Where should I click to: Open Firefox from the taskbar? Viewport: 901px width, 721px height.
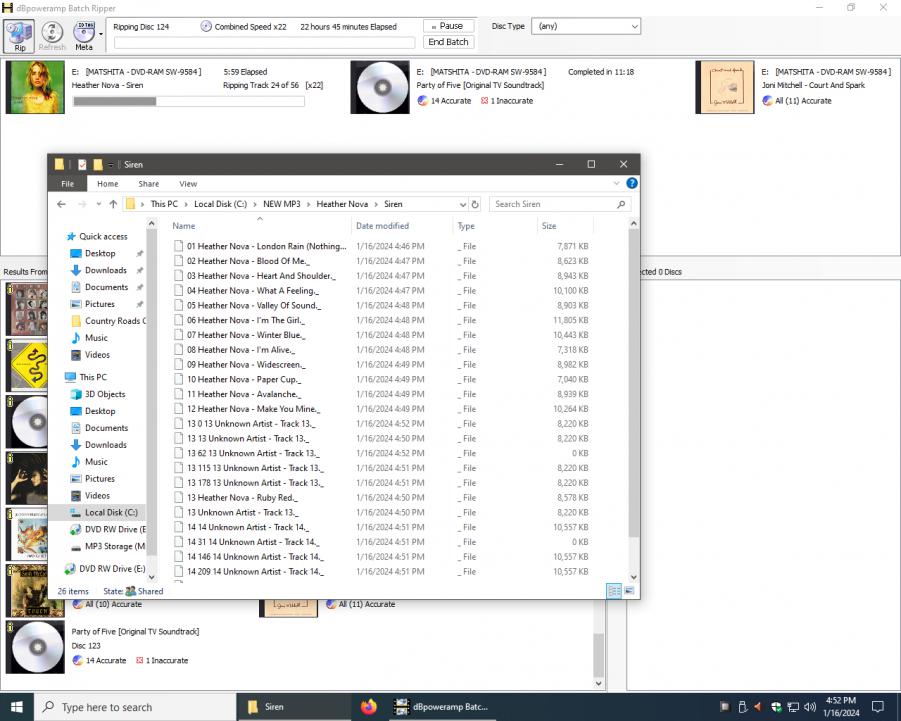369,707
